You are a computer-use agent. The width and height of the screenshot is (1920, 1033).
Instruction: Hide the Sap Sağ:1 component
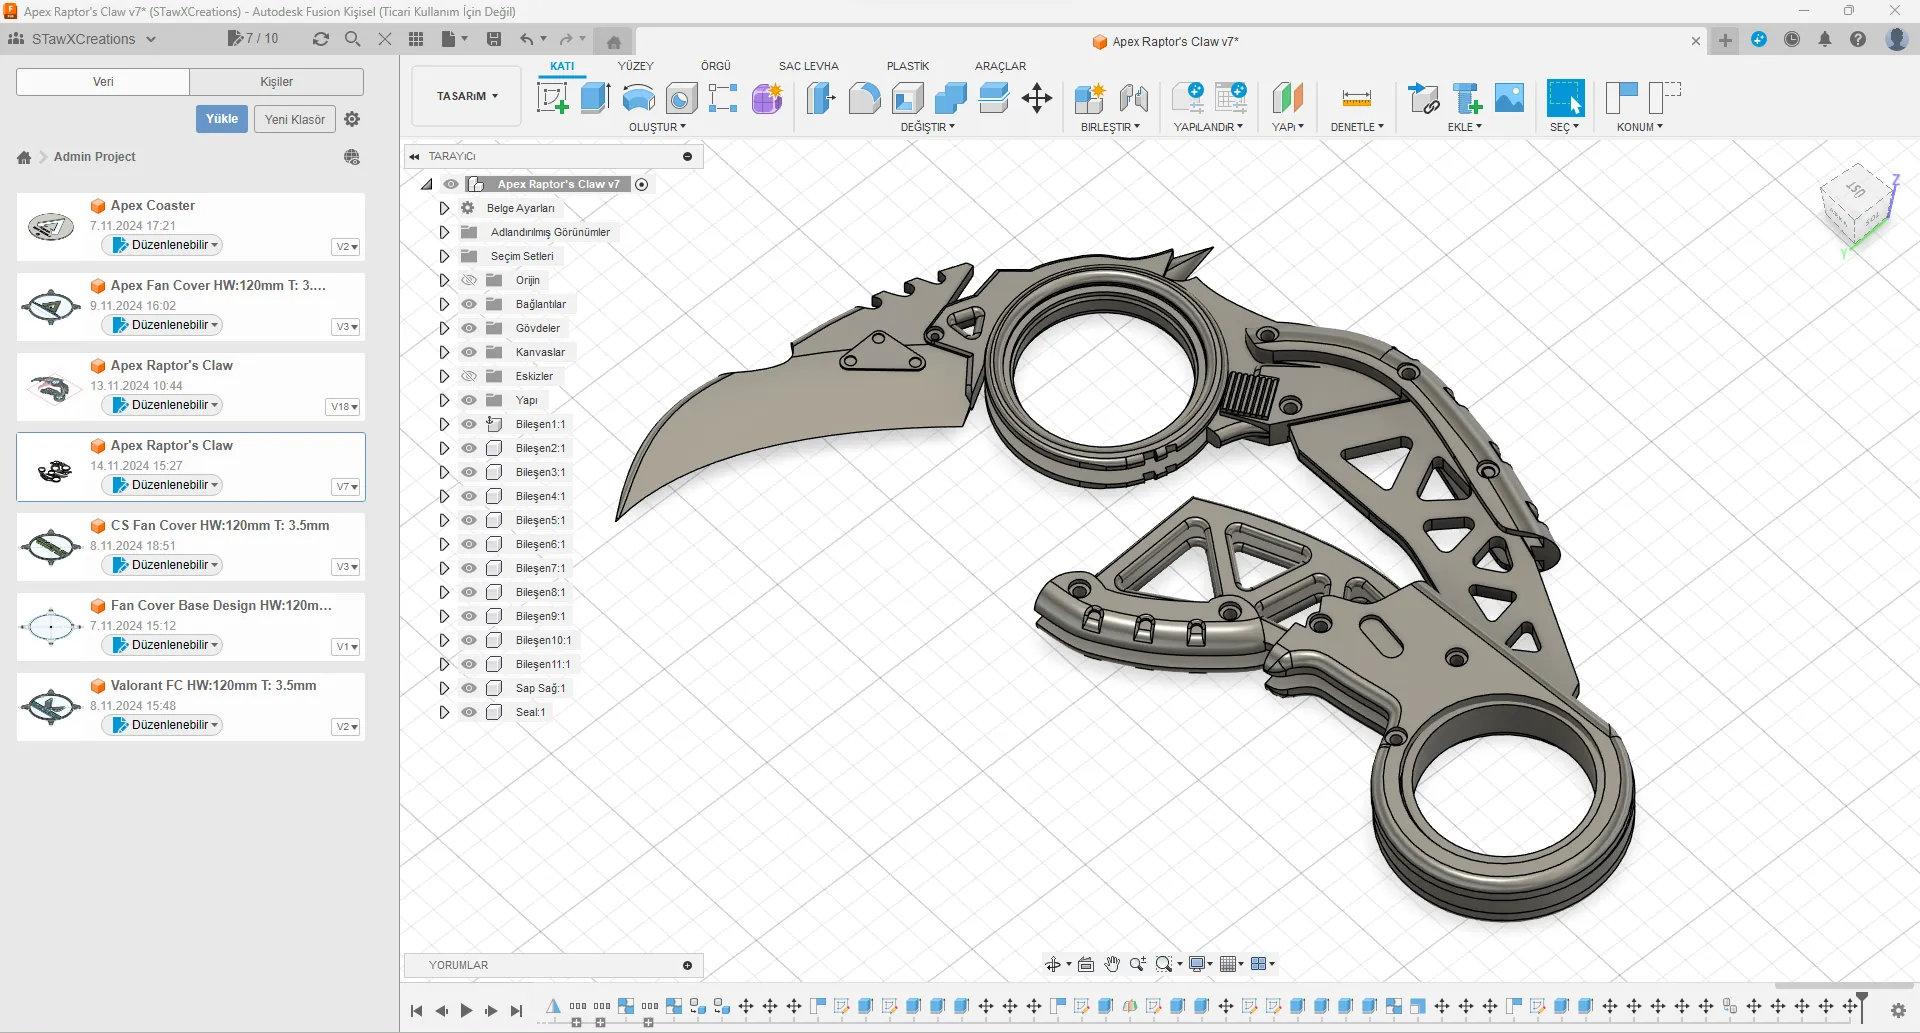click(x=469, y=688)
